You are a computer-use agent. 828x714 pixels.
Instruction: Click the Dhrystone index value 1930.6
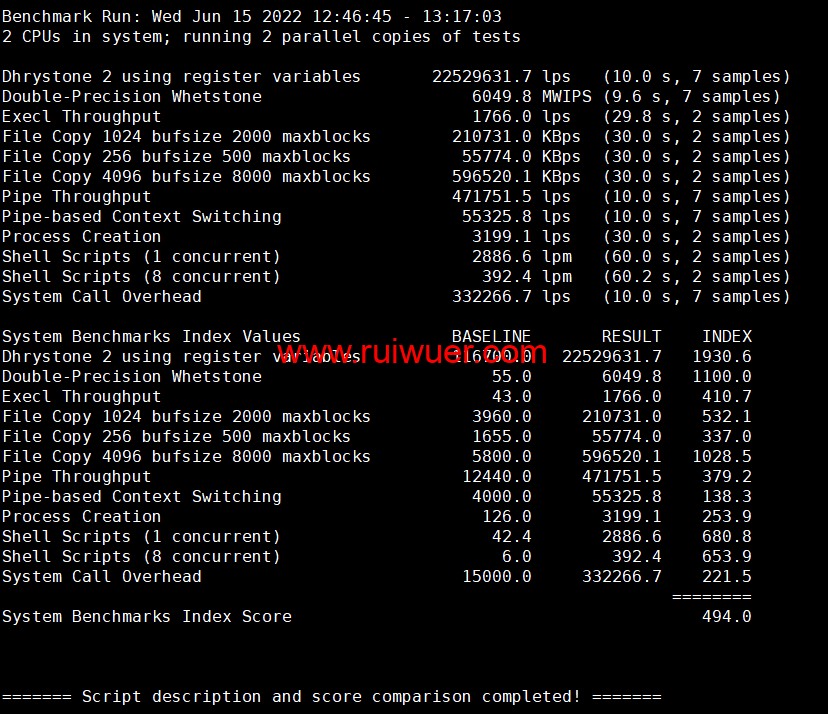721,357
